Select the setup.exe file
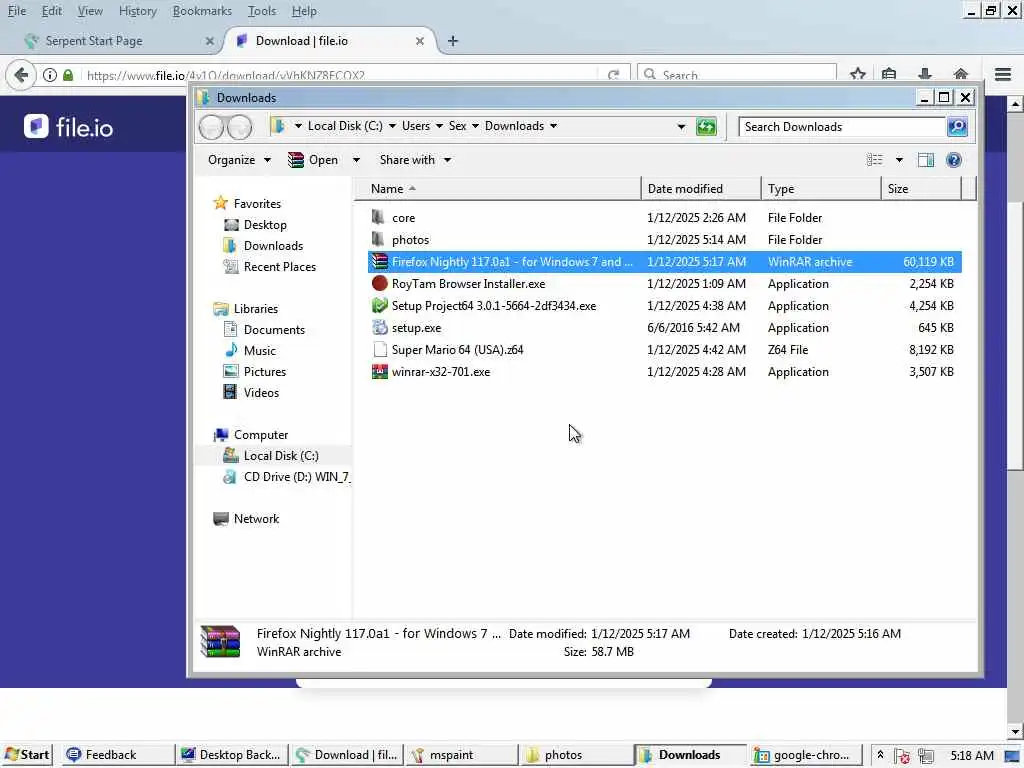The width and height of the screenshot is (1024, 768). tap(665, 328)
